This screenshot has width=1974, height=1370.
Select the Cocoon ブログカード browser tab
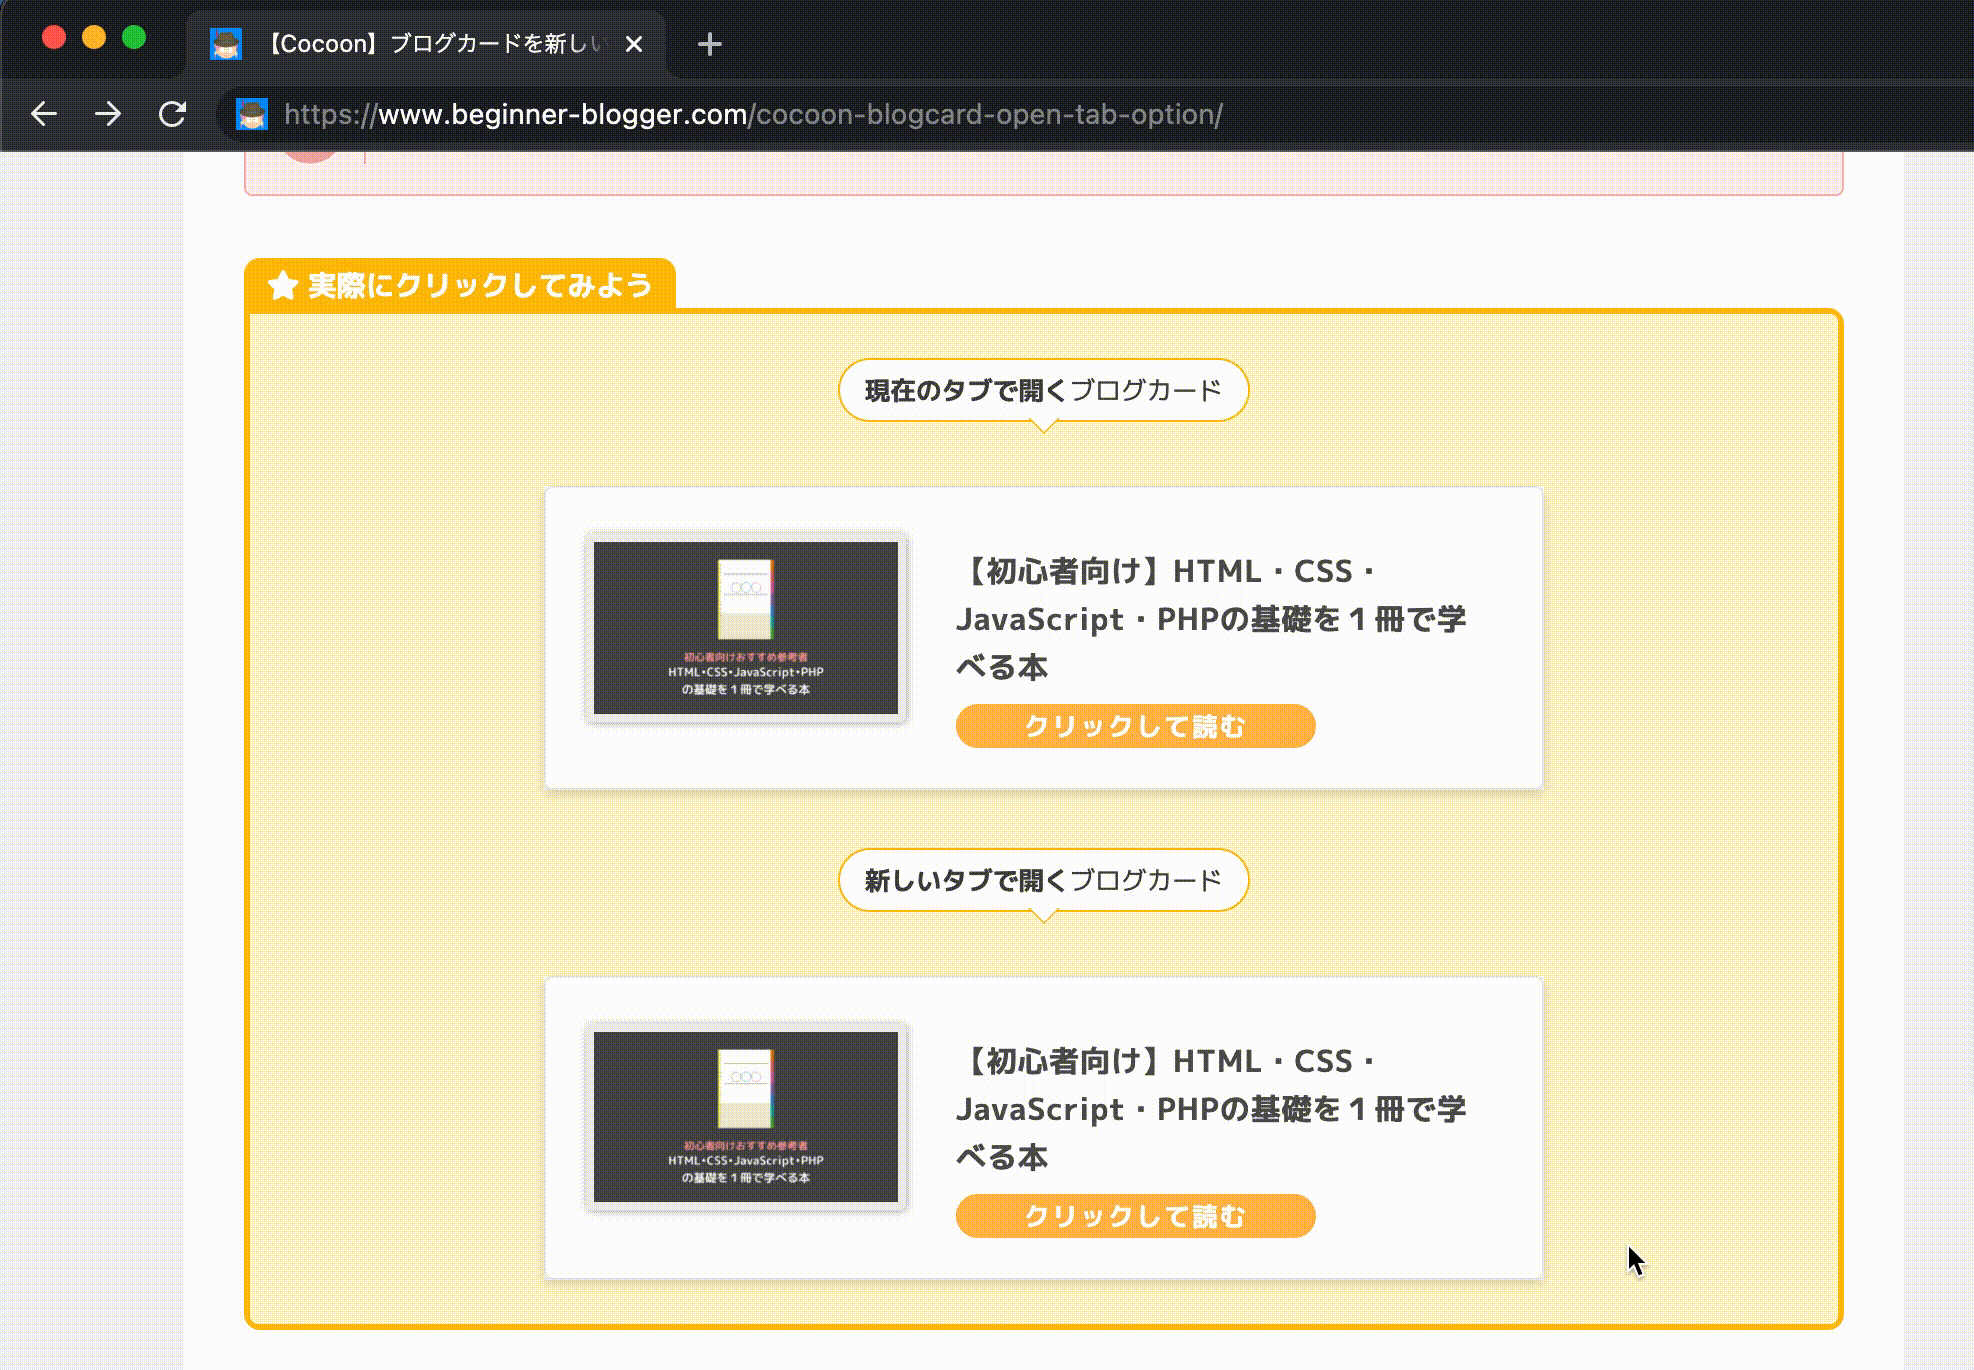435,44
